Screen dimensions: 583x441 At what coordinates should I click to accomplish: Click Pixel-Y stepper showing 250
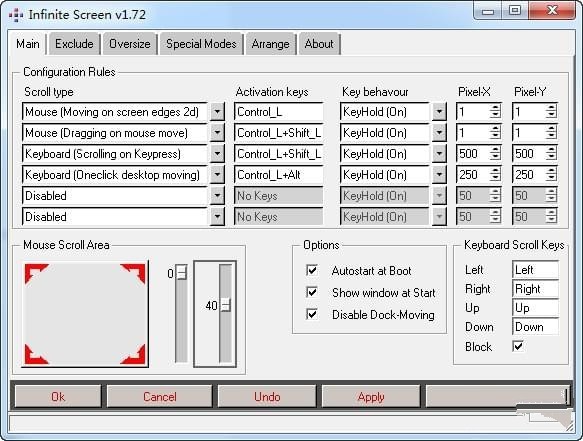tap(551, 174)
